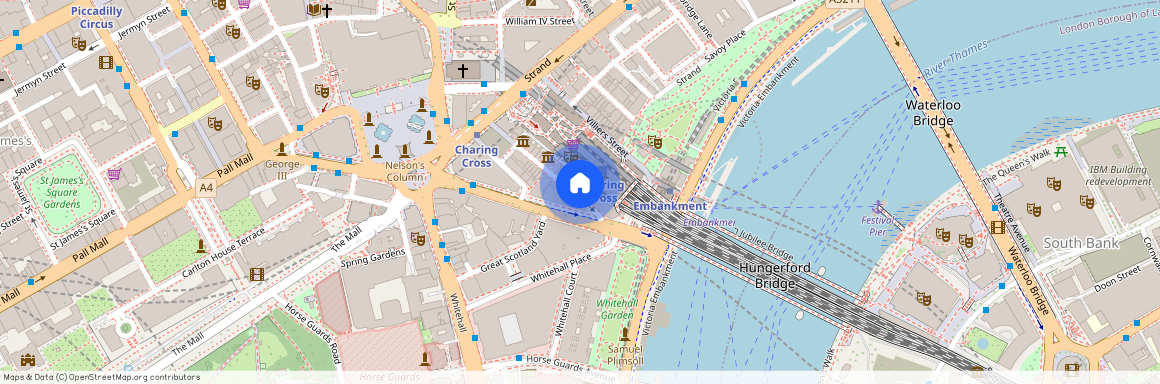This screenshot has height=384, width=1160.
Task: Click theatre masks icon near Piccadilly Circus
Action: 79,44
